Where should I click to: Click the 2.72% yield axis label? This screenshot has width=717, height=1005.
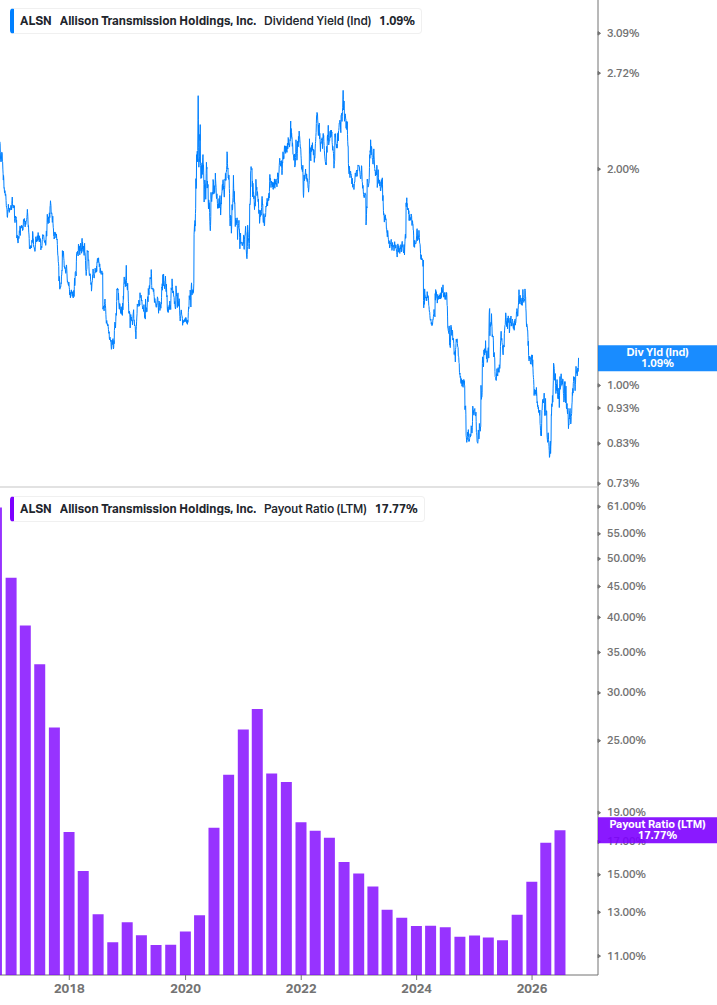click(x=623, y=74)
